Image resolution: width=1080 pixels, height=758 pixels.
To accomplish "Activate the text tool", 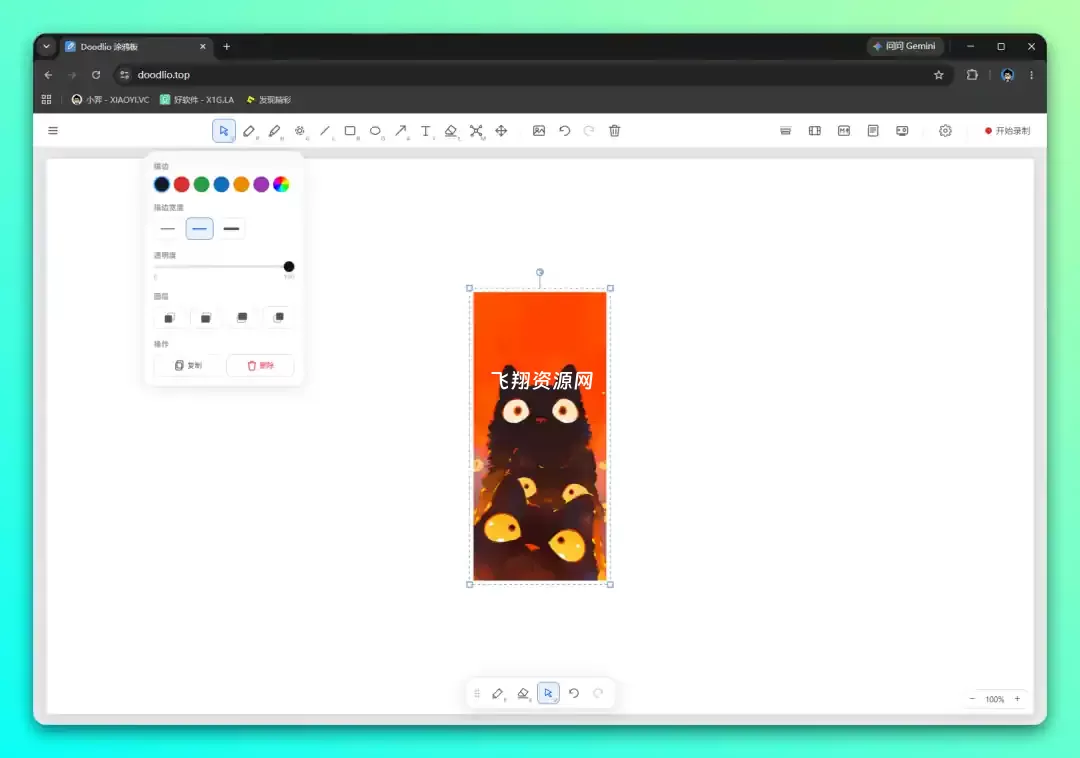I will click(x=426, y=131).
